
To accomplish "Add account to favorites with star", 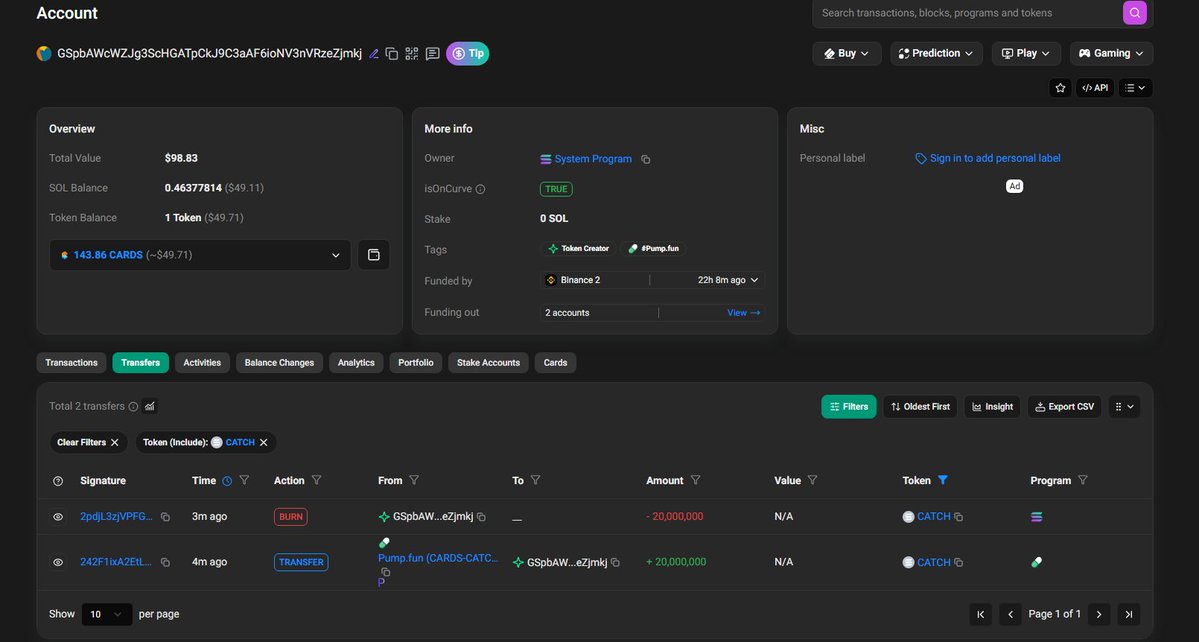I will 1060,88.
